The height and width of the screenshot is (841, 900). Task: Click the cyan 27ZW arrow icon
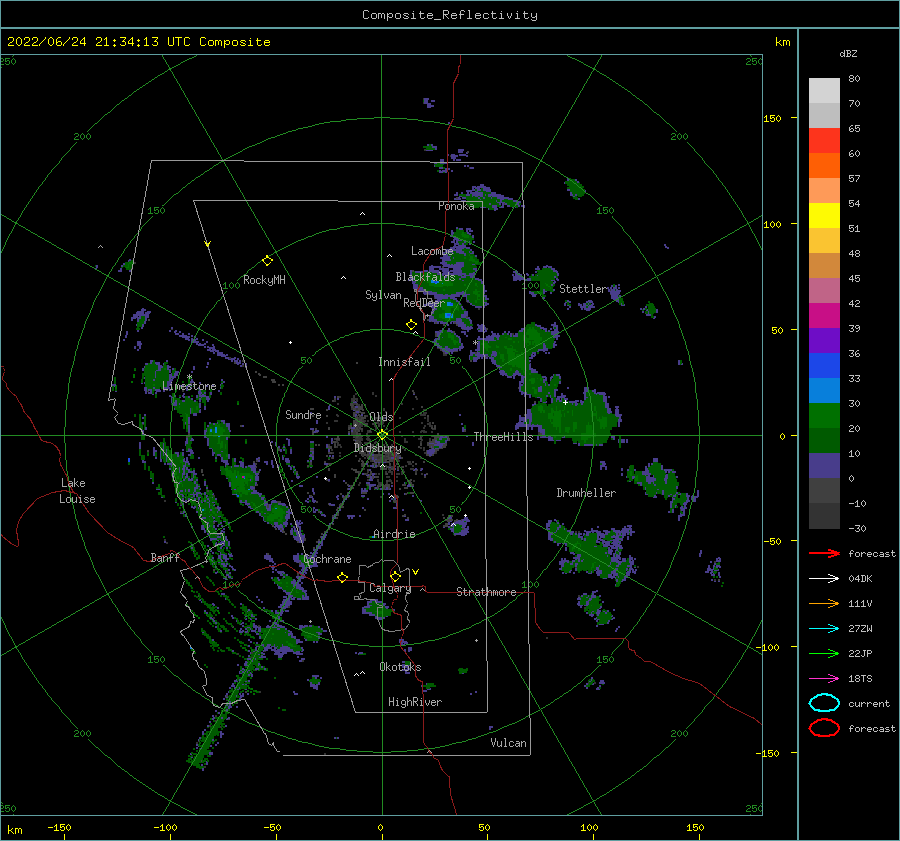824,629
